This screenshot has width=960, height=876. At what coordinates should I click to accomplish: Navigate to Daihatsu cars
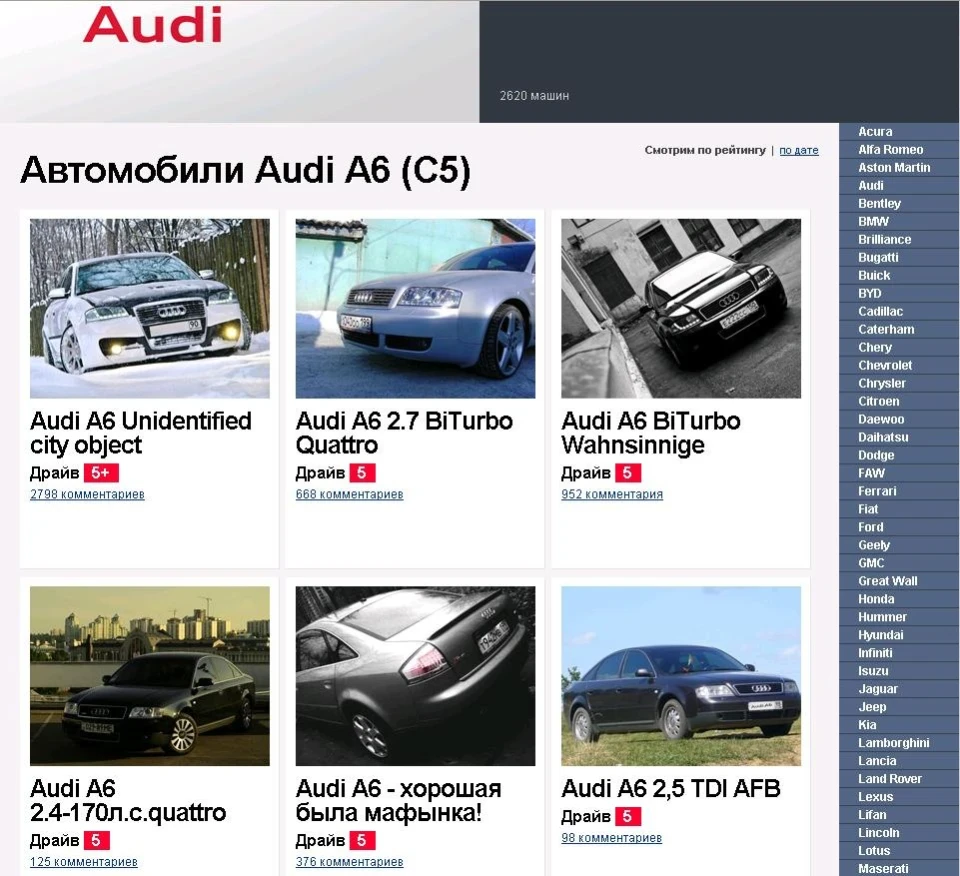(883, 438)
